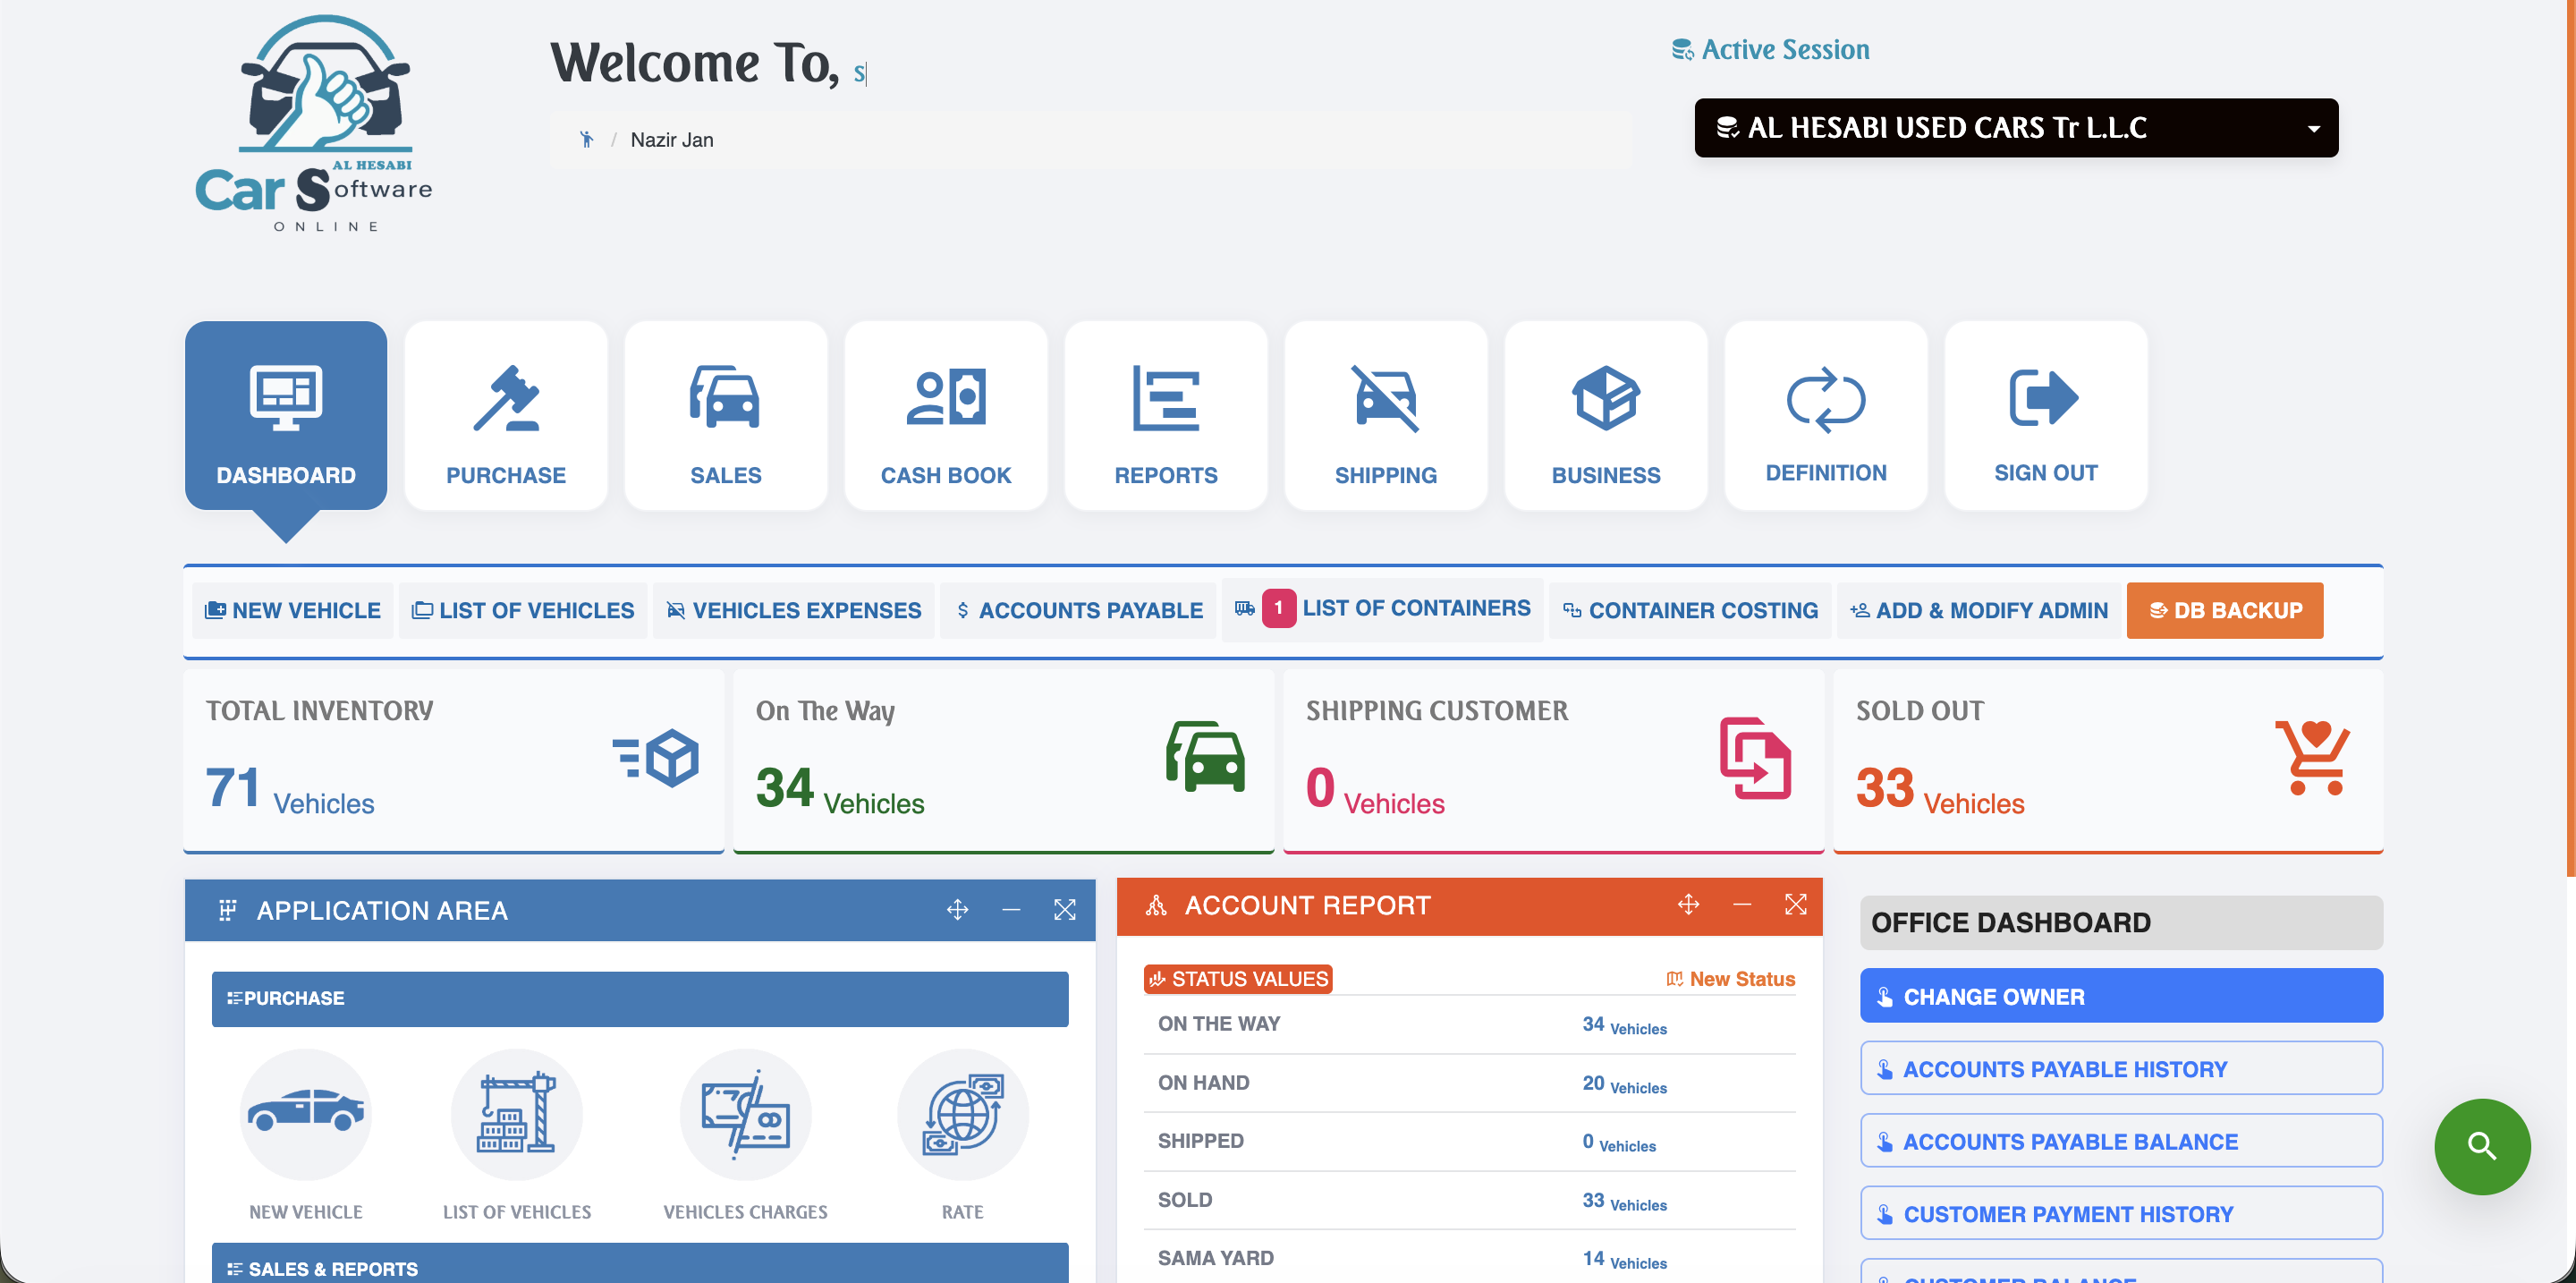Click the Status Values badge
2576x1283 pixels.
pos(1238,980)
